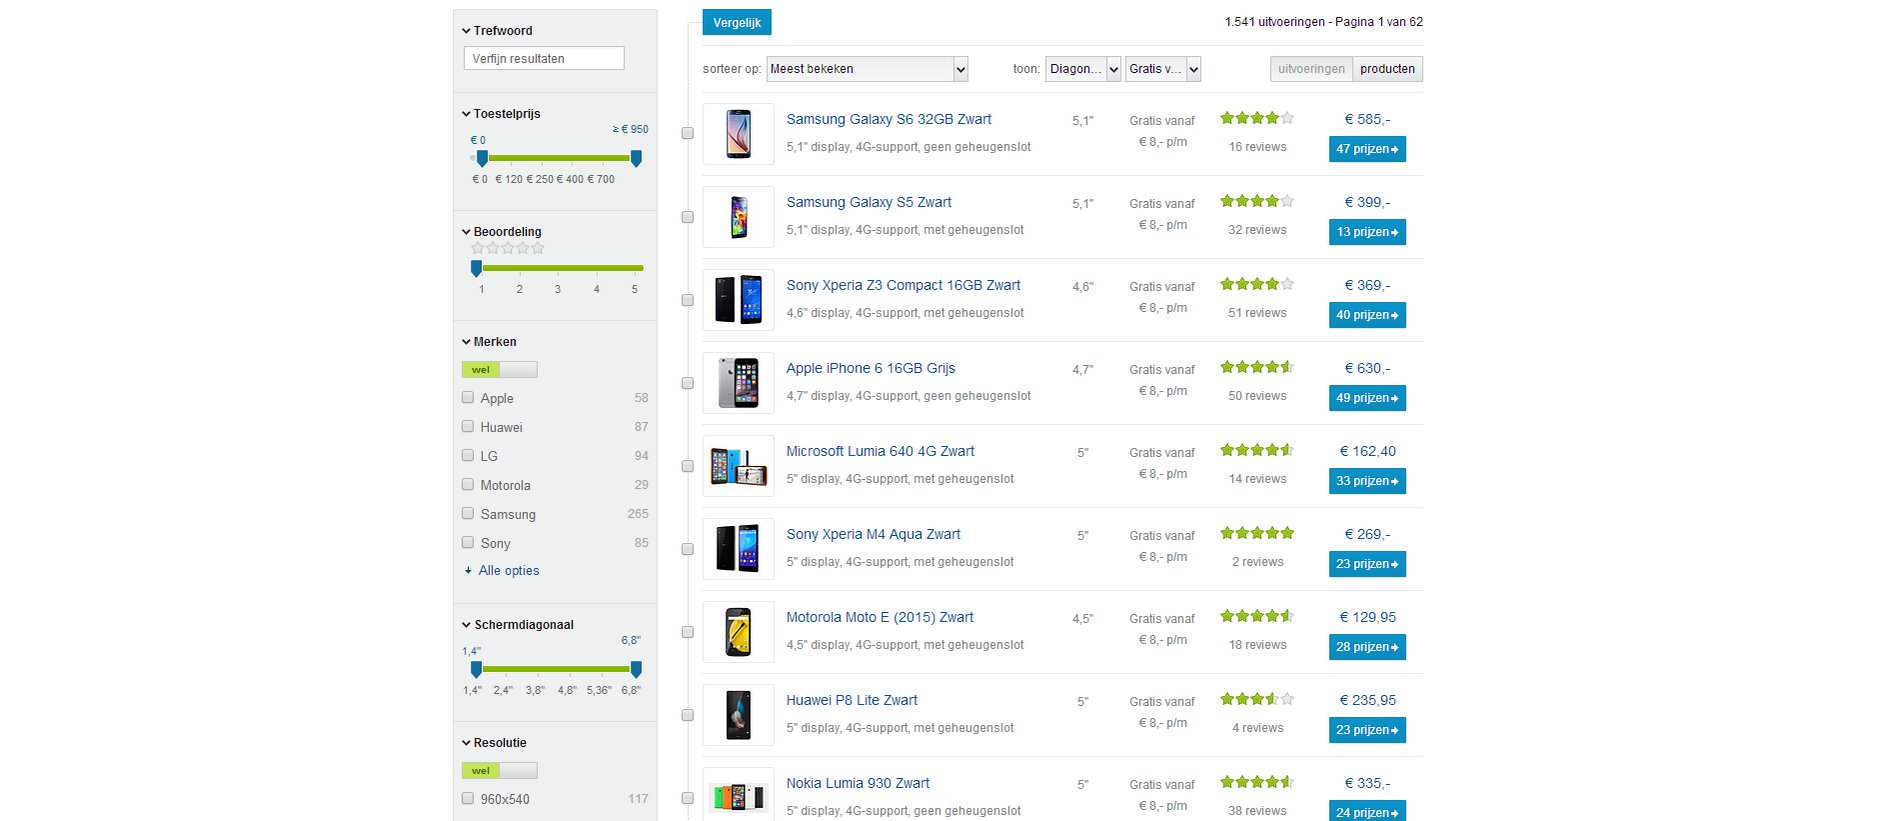
Task: Tick the Samsung brand checkbox
Action: (467, 513)
